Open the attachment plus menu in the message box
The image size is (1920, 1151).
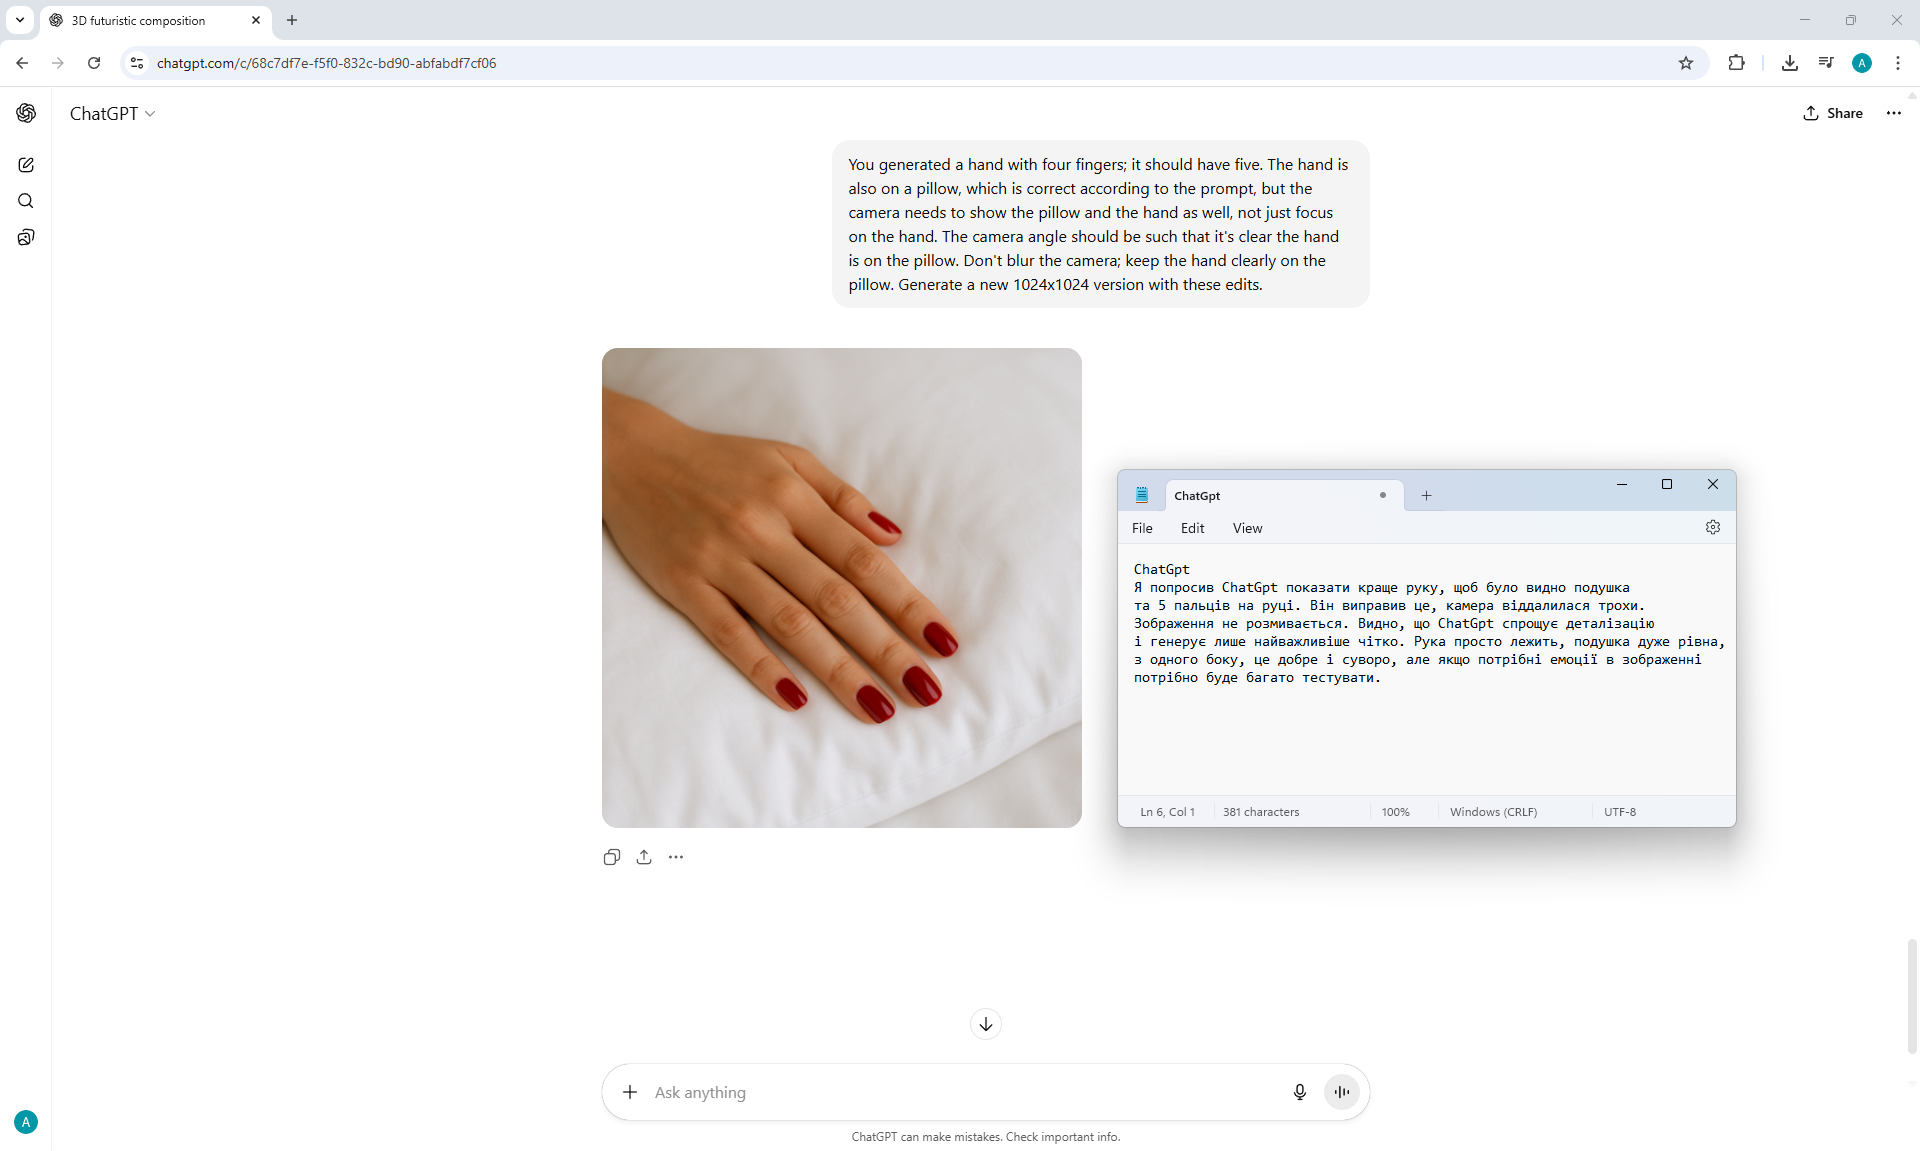click(630, 1092)
